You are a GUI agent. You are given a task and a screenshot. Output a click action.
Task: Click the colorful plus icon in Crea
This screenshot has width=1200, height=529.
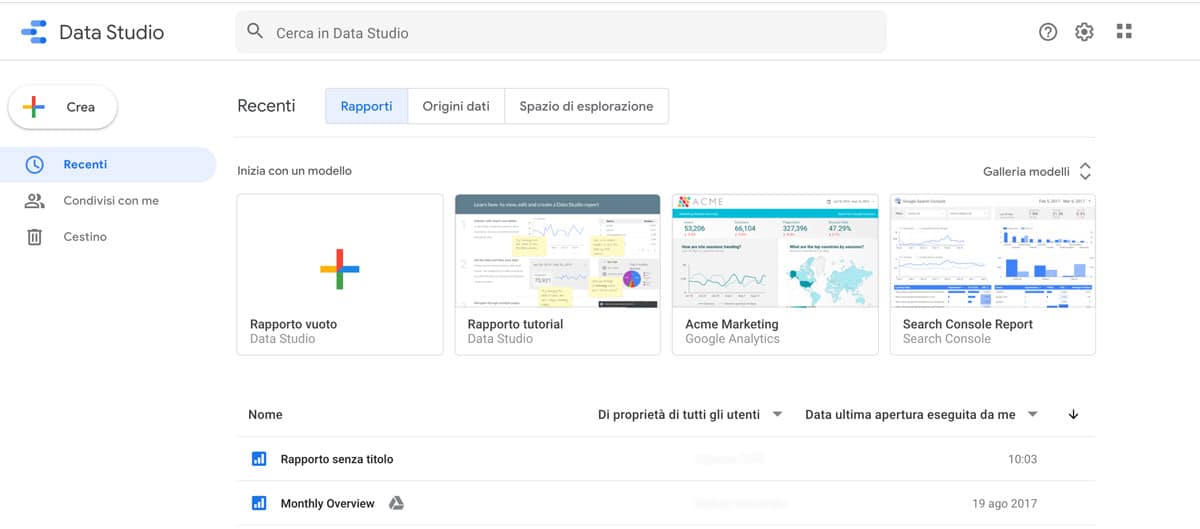coord(33,107)
